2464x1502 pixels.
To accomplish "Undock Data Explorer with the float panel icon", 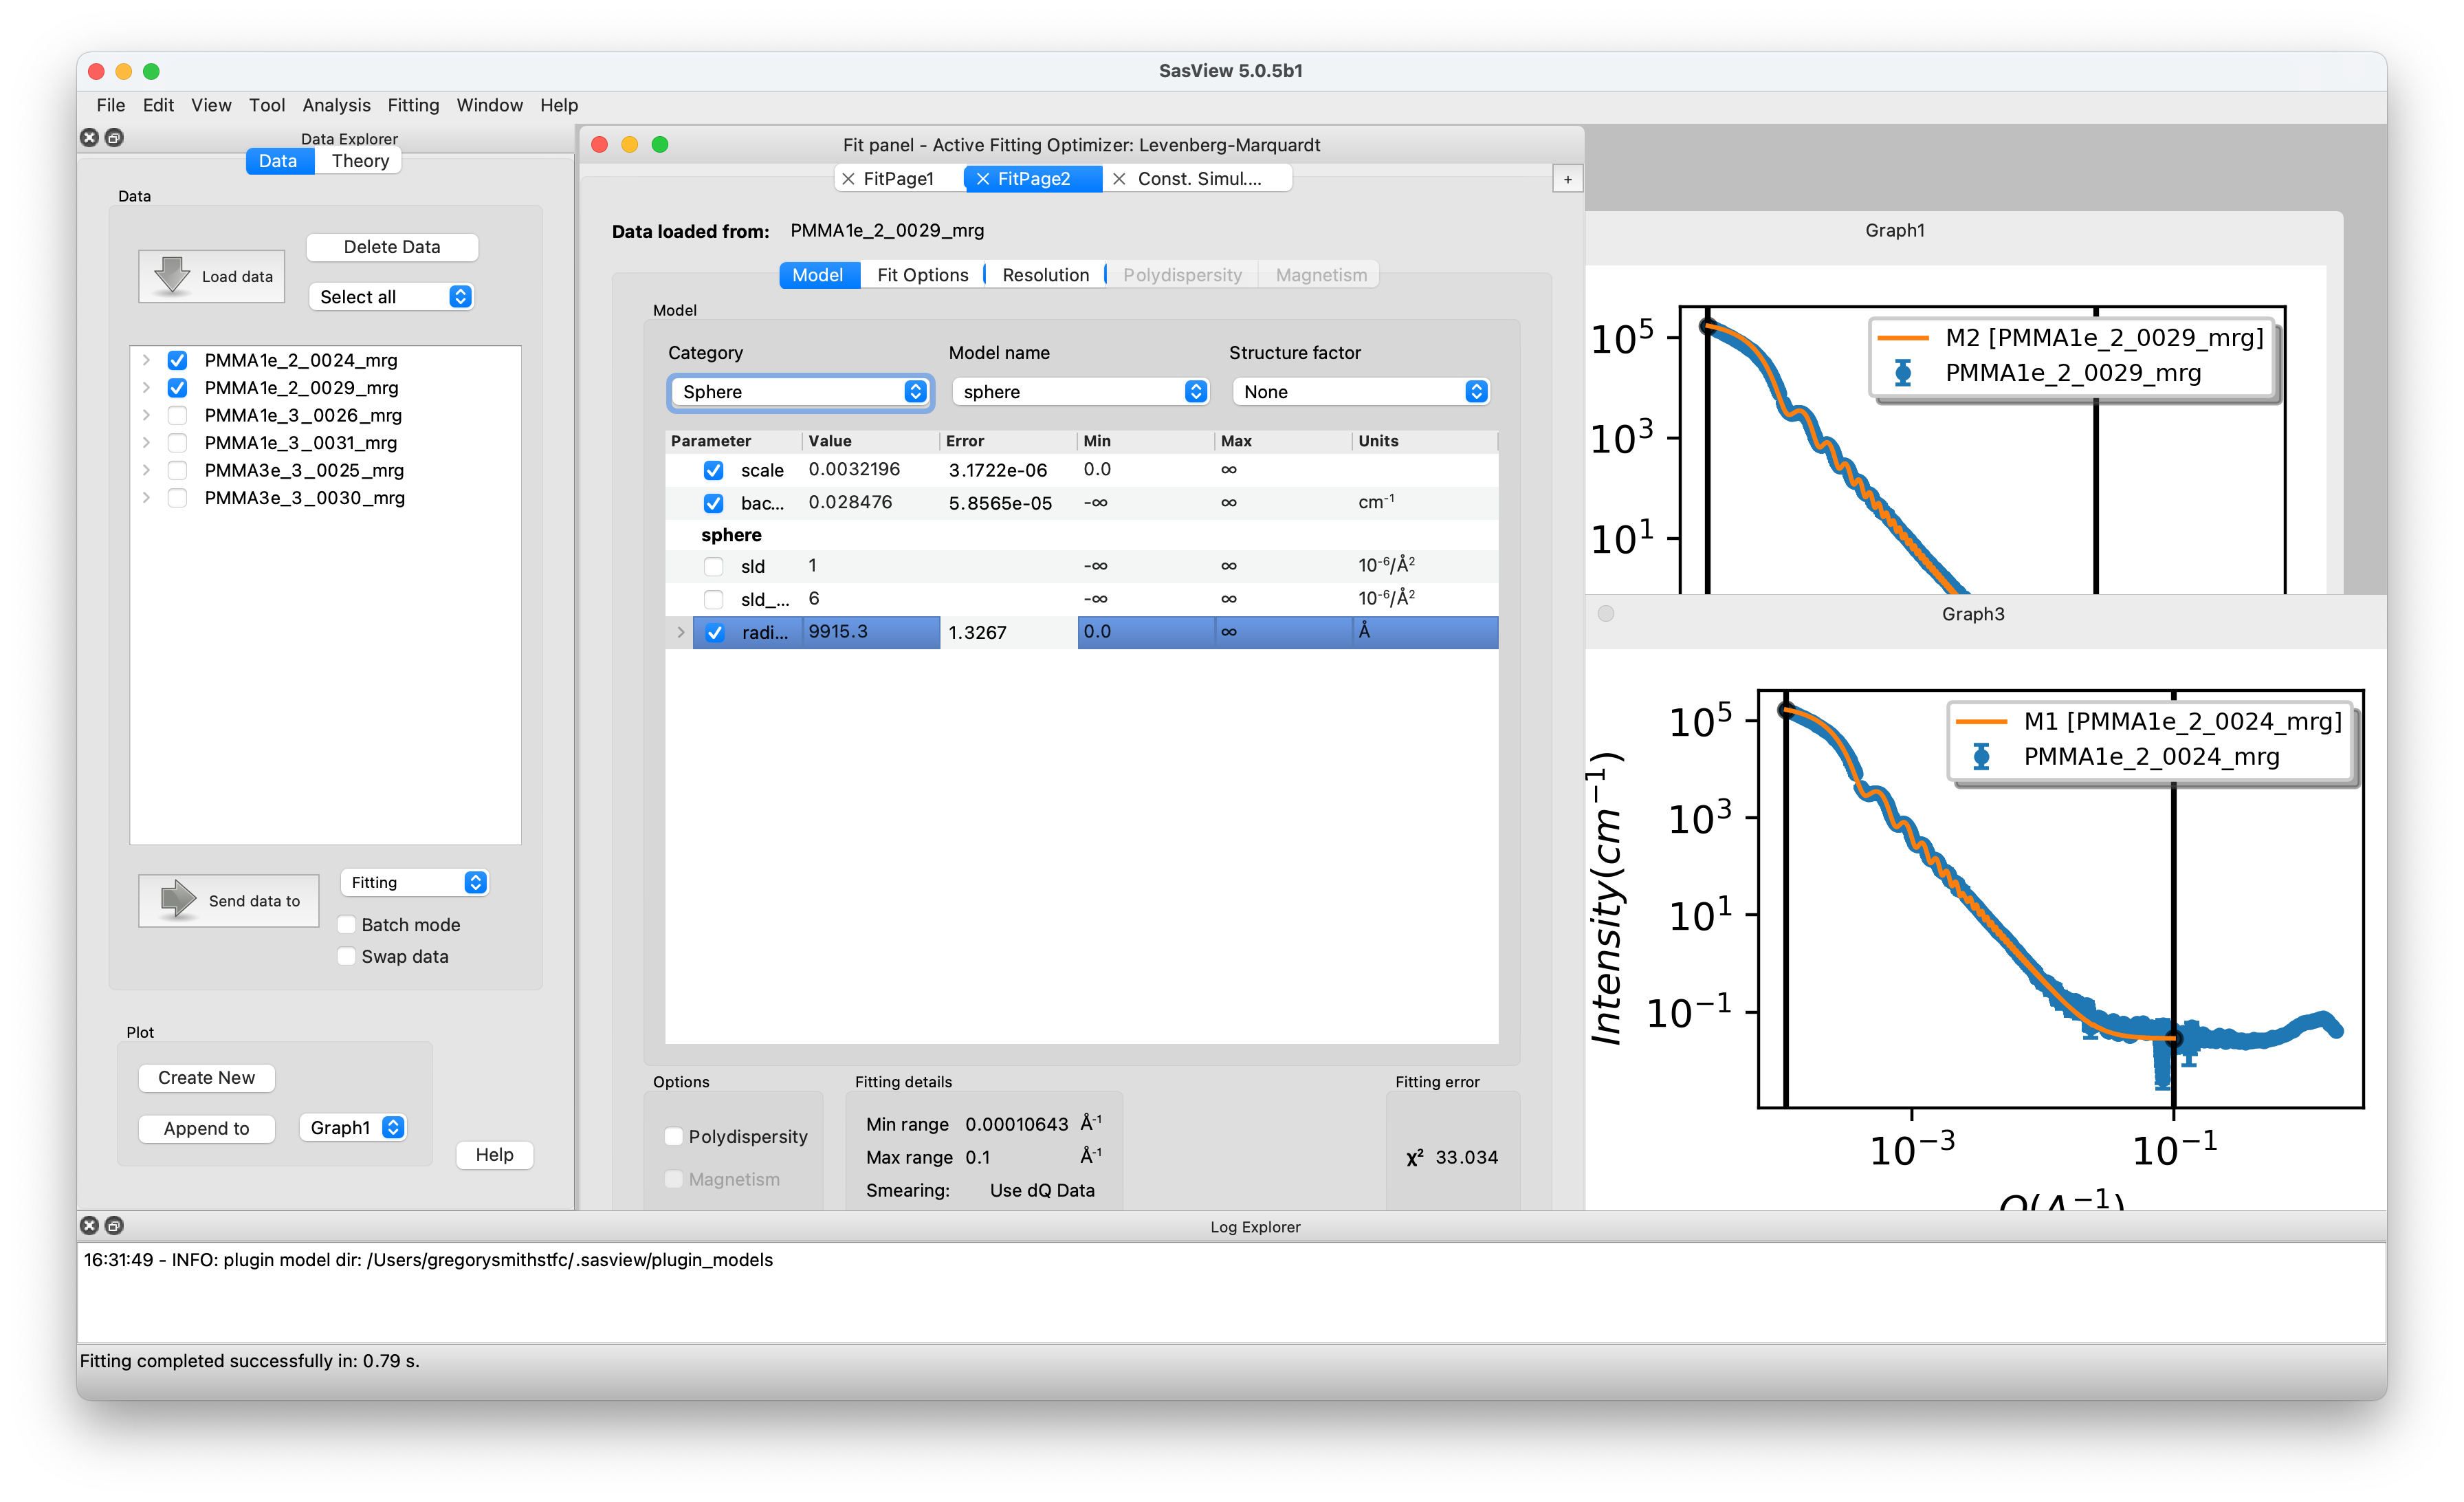I will pyautogui.click(x=114, y=137).
